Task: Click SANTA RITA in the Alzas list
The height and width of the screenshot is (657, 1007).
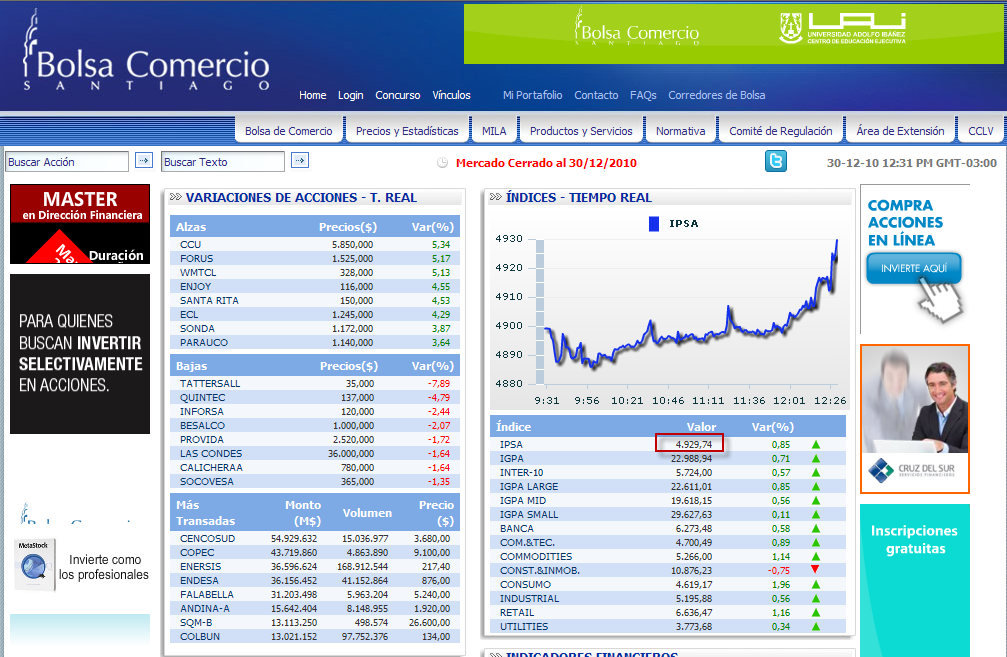Action: point(209,301)
